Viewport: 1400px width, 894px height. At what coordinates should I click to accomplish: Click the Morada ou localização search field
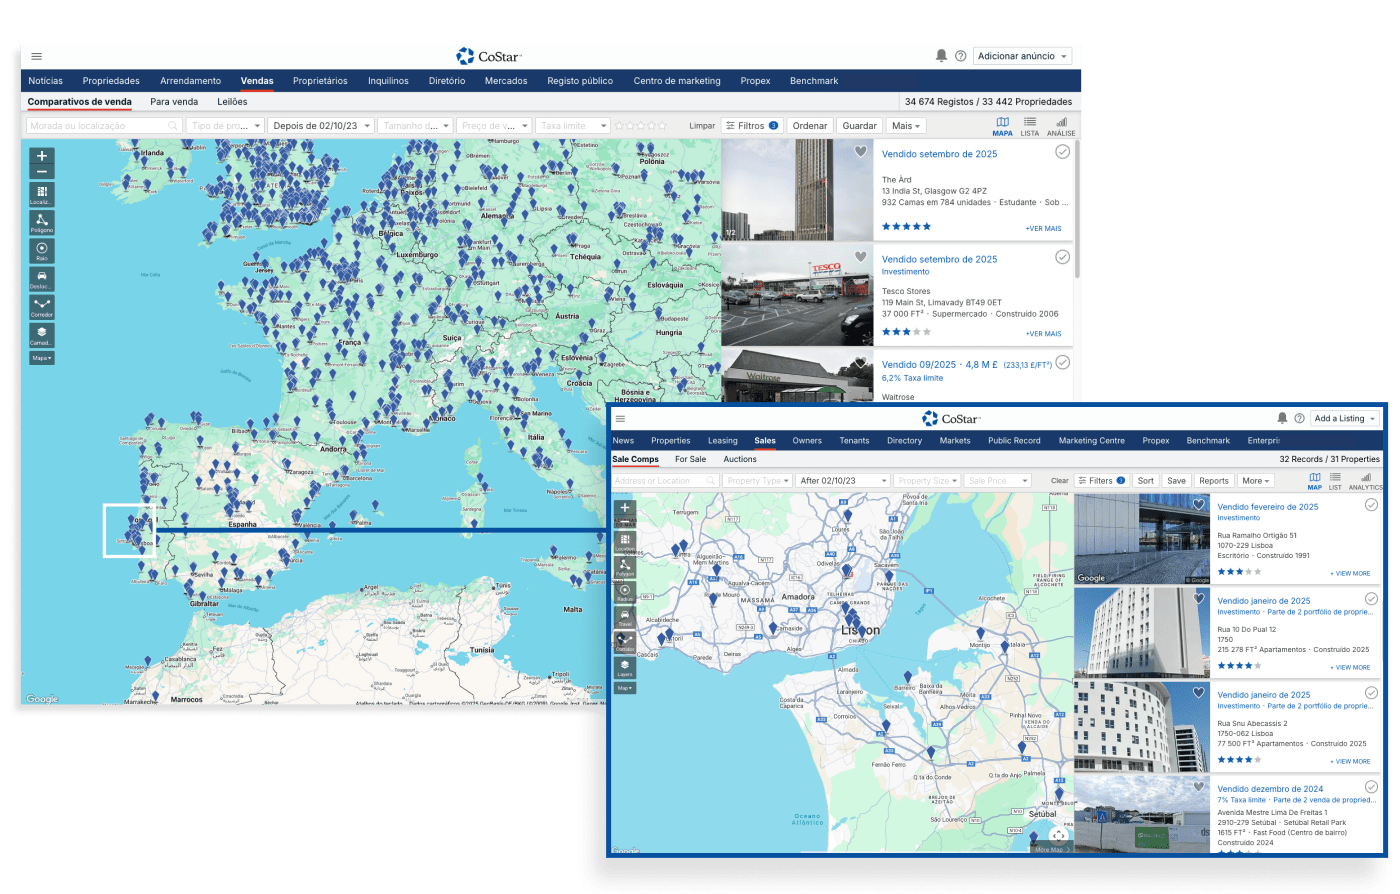coord(98,126)
